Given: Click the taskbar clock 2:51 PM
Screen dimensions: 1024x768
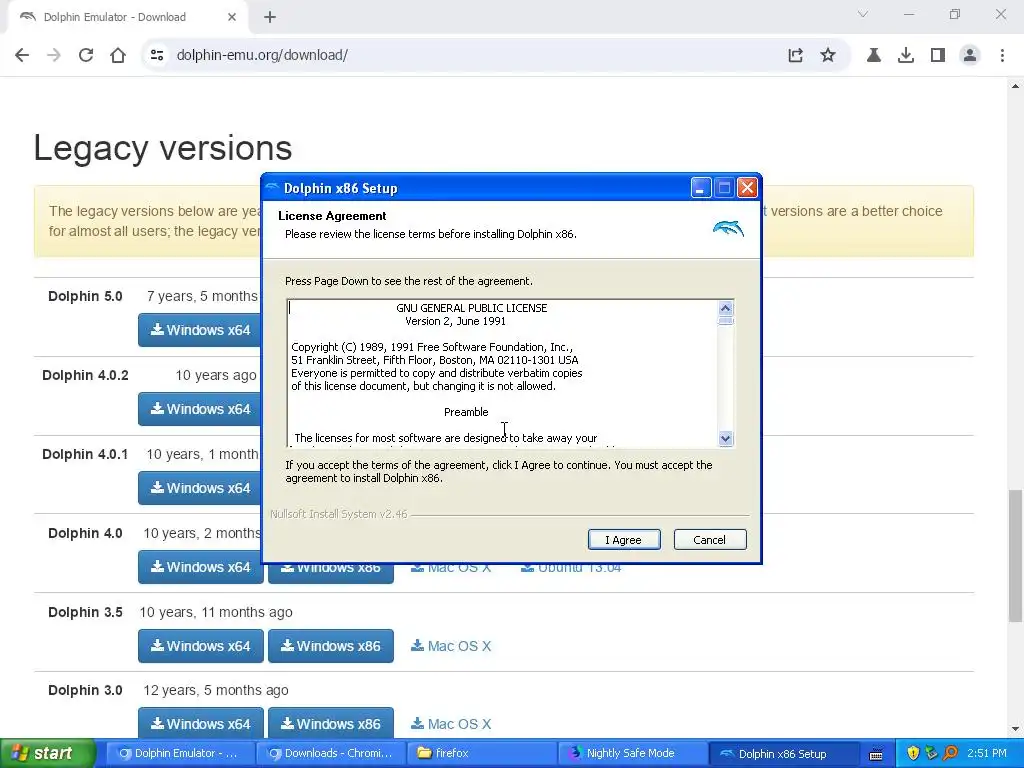Looking at the screenshot, I should point(987,754).
